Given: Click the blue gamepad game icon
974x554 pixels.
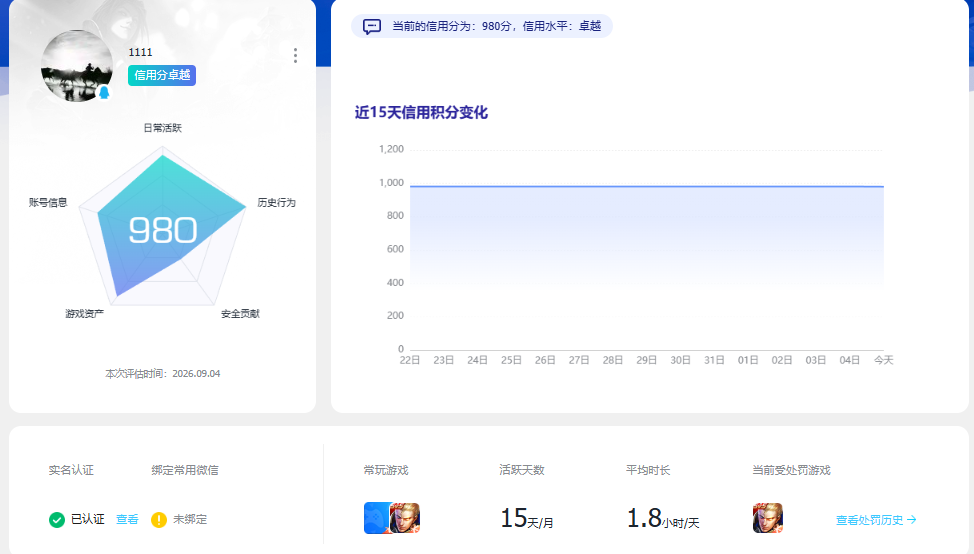Looking at the screenshot, I should (376, 518).
